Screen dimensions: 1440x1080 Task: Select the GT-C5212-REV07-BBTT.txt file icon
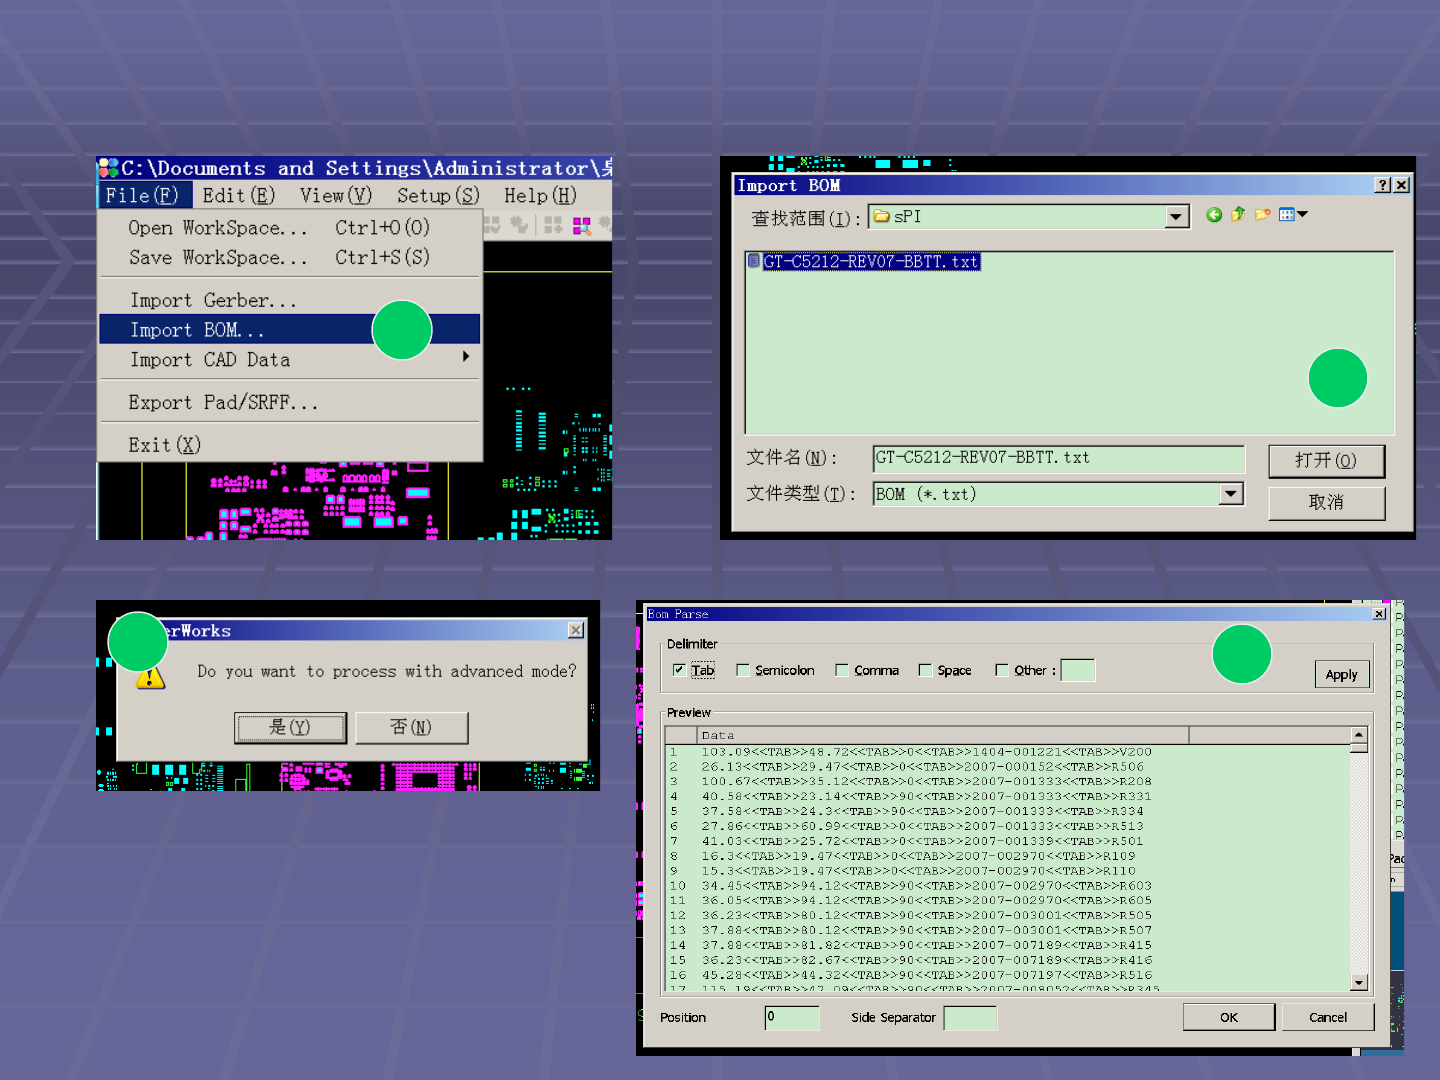[754, 262]
